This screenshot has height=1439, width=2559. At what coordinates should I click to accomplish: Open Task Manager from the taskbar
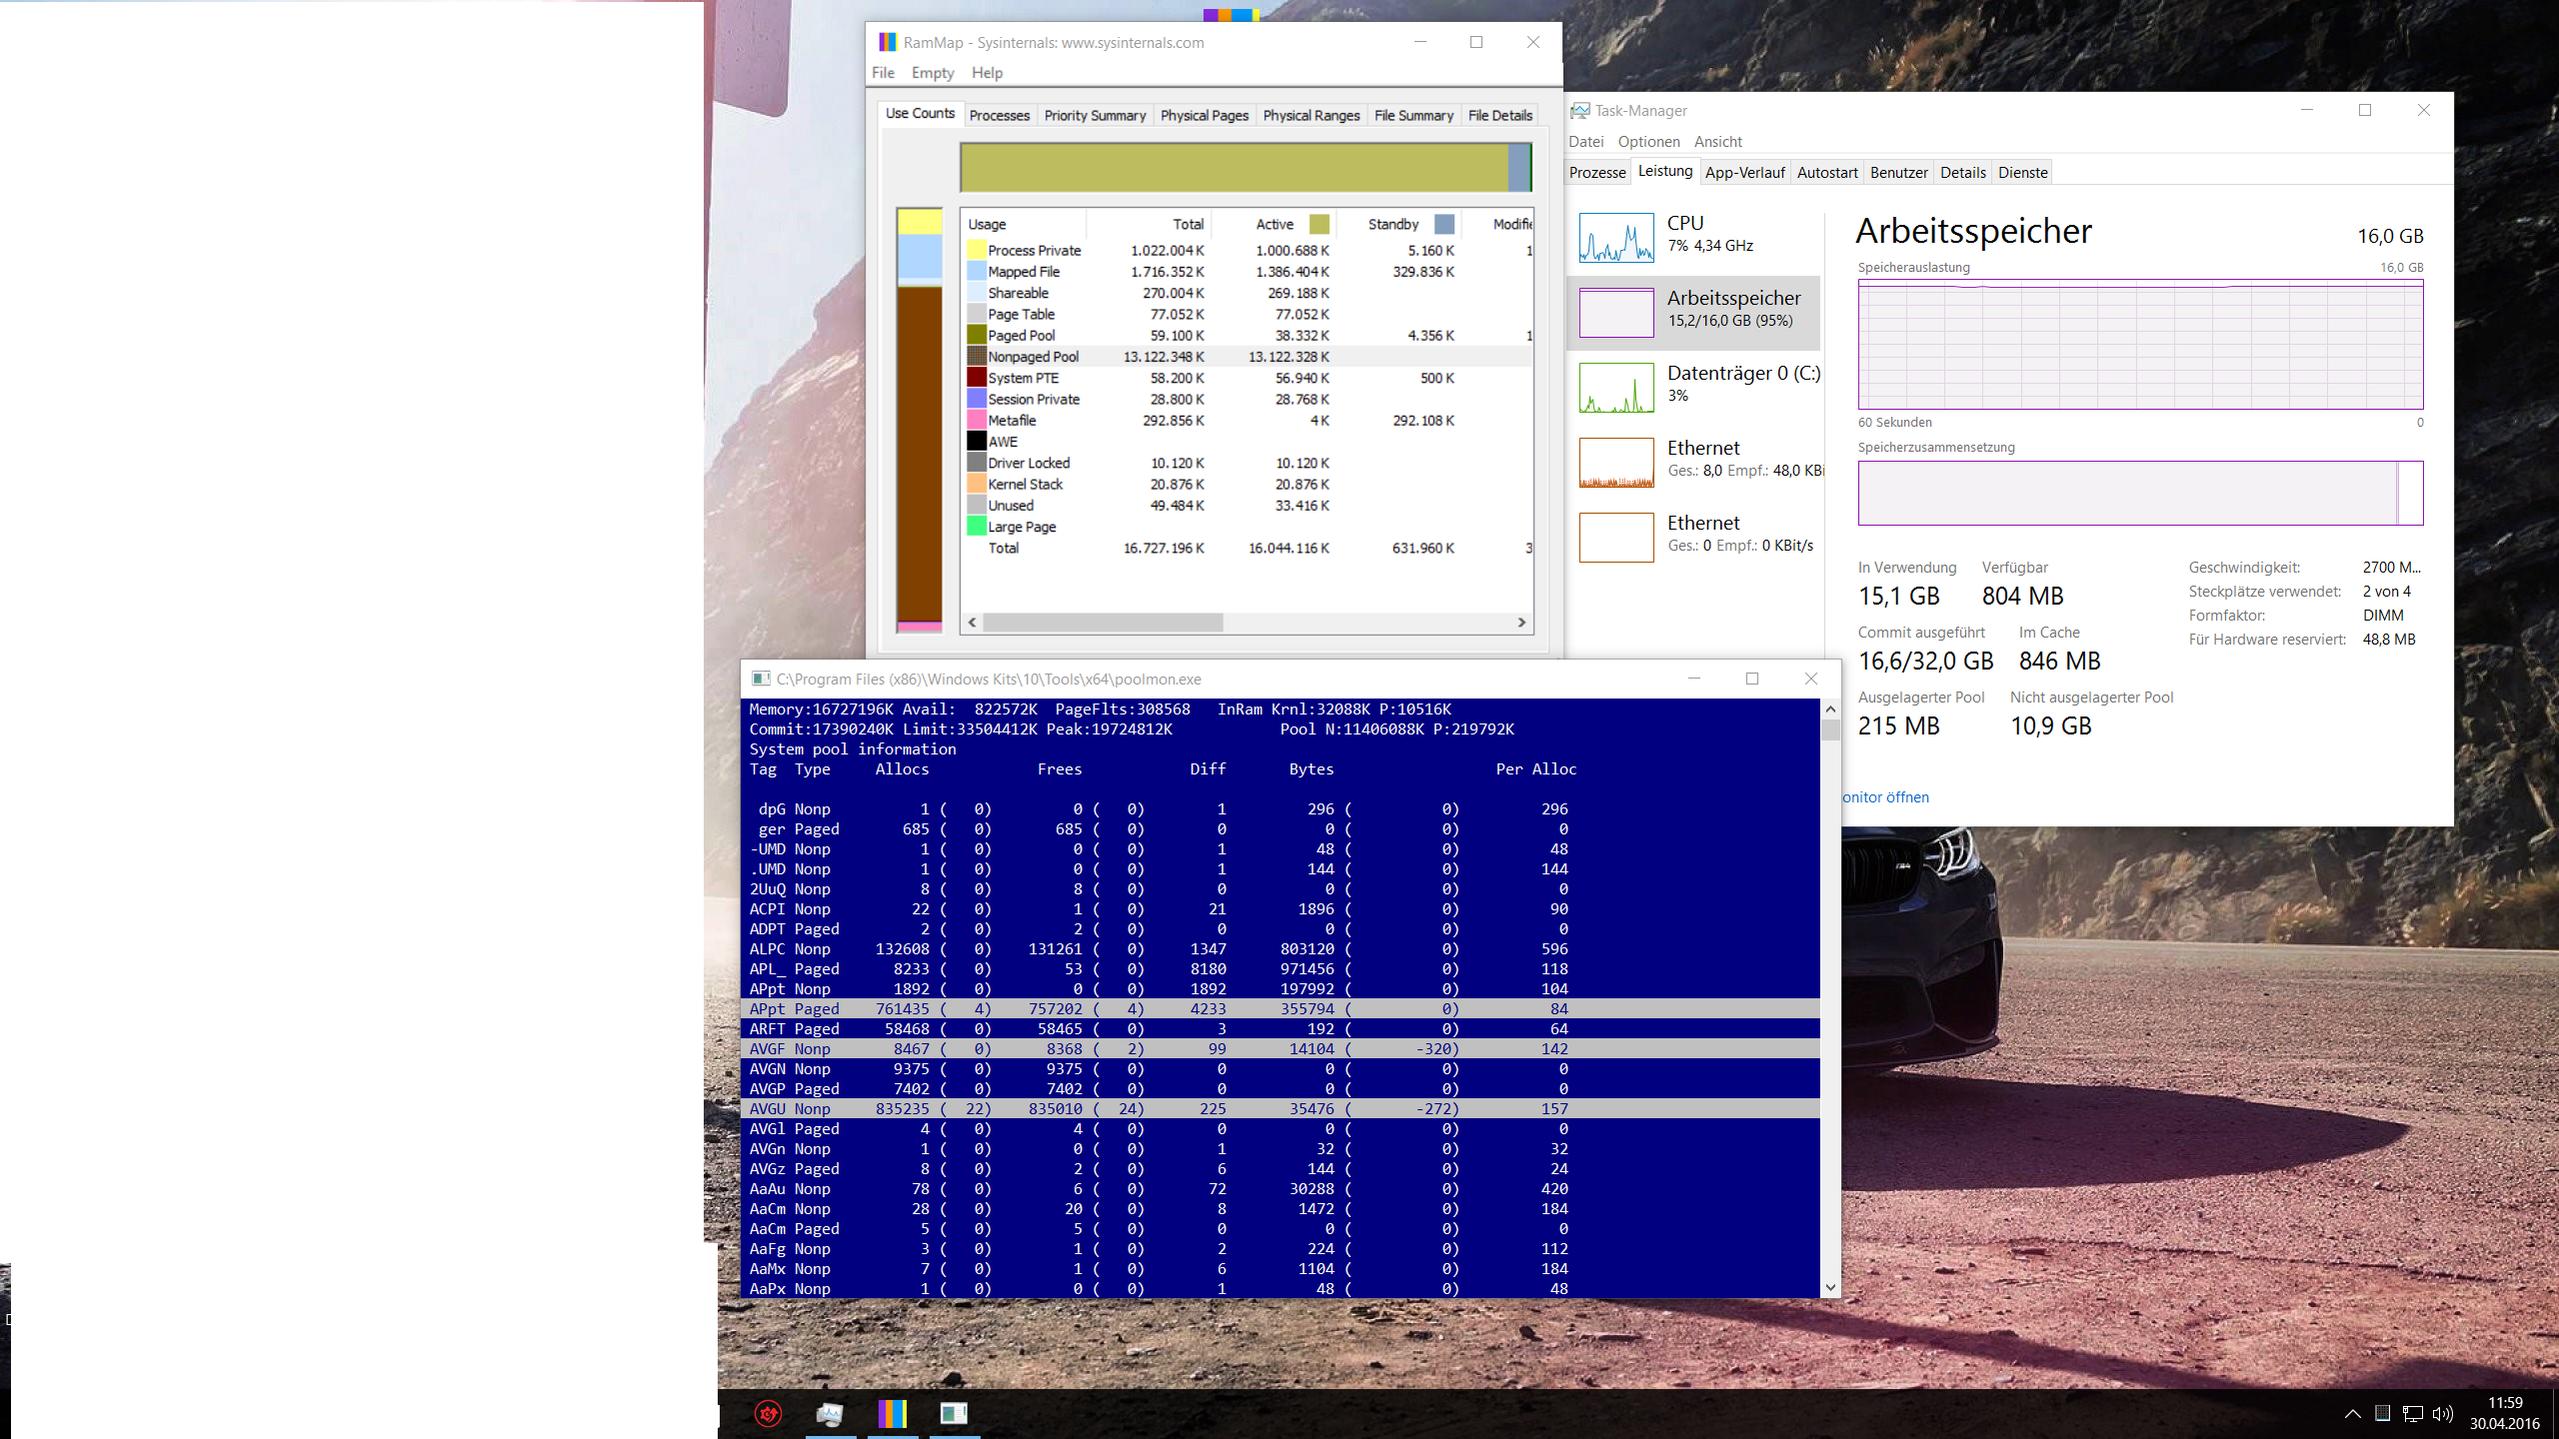pyautogui.click(x=829, y=1413)
